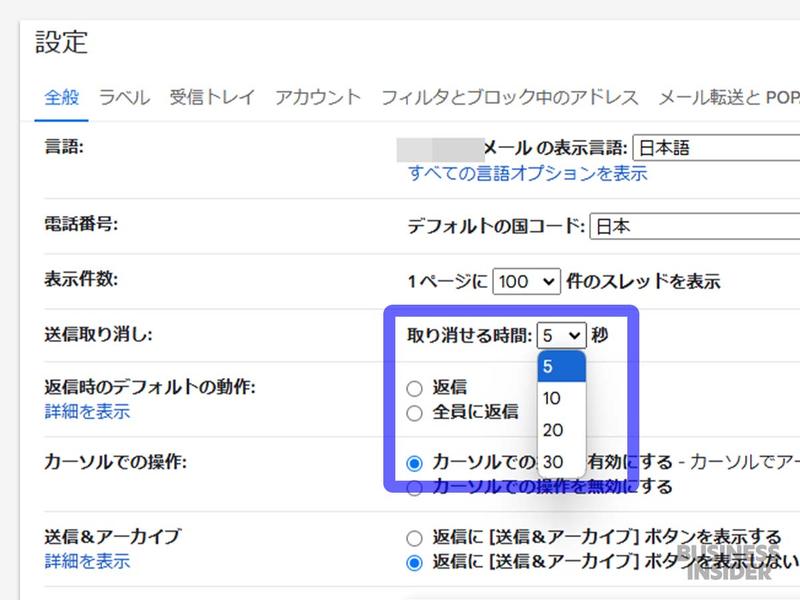Image resolution: width=800 pixels, height=600 pixels.
Task: Select 30 seconds in the dropdown list
Action: coord(561,462)
